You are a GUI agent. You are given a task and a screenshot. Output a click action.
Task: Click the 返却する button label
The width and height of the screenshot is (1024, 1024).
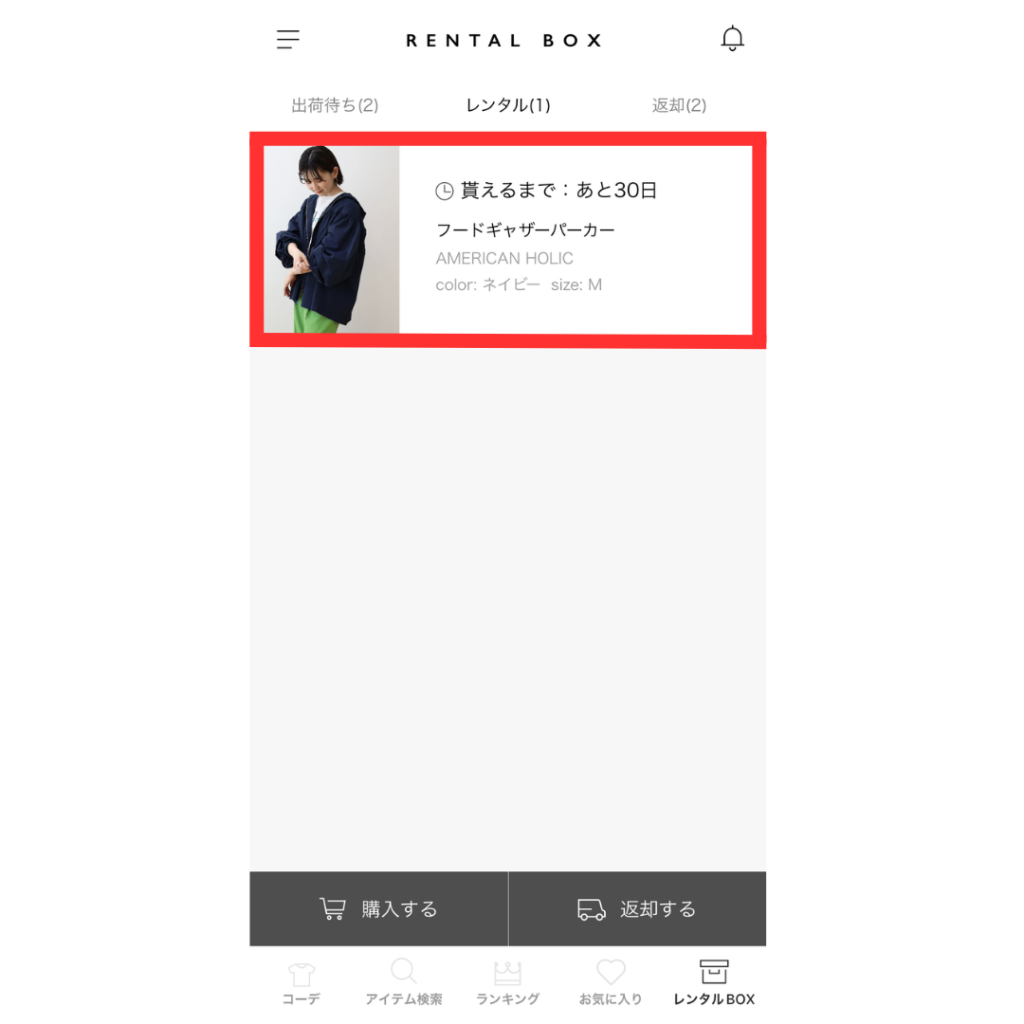tap(658, 909)
